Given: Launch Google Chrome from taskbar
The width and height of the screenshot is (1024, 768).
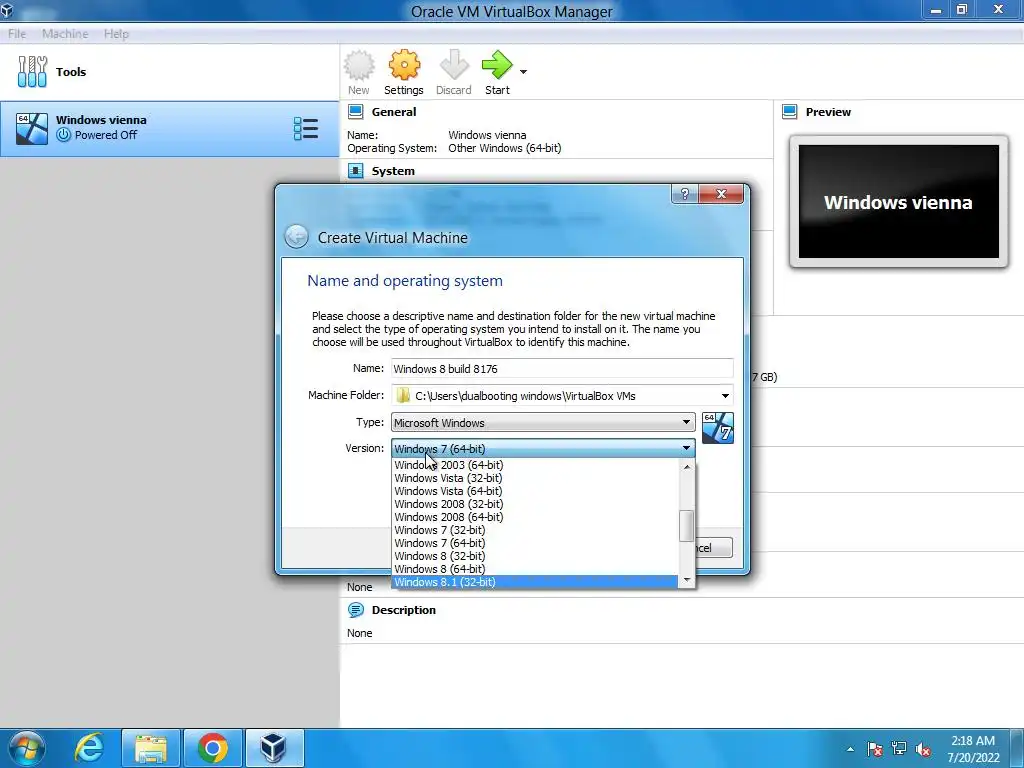Looking at the screenshot, I should pyautogui.click(x=213, y=748).
